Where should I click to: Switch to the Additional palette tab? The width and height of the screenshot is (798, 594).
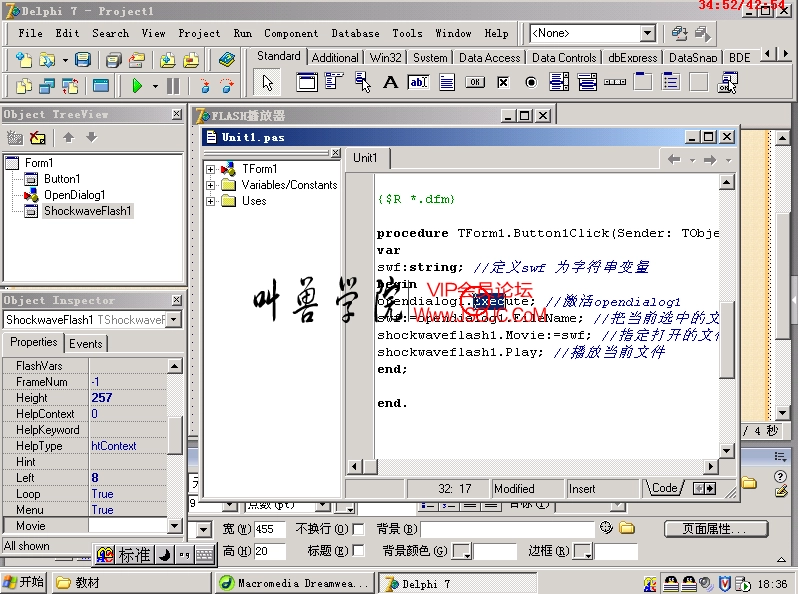click(x=335, y=58)
